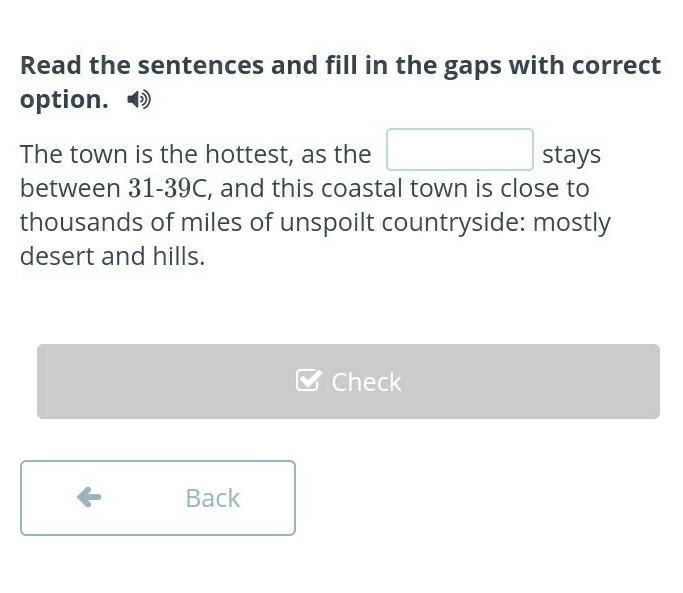This screenshot has width=683, height=593.
Task: Play the audio with the speaker icon
Action: [x=139, y=99]
